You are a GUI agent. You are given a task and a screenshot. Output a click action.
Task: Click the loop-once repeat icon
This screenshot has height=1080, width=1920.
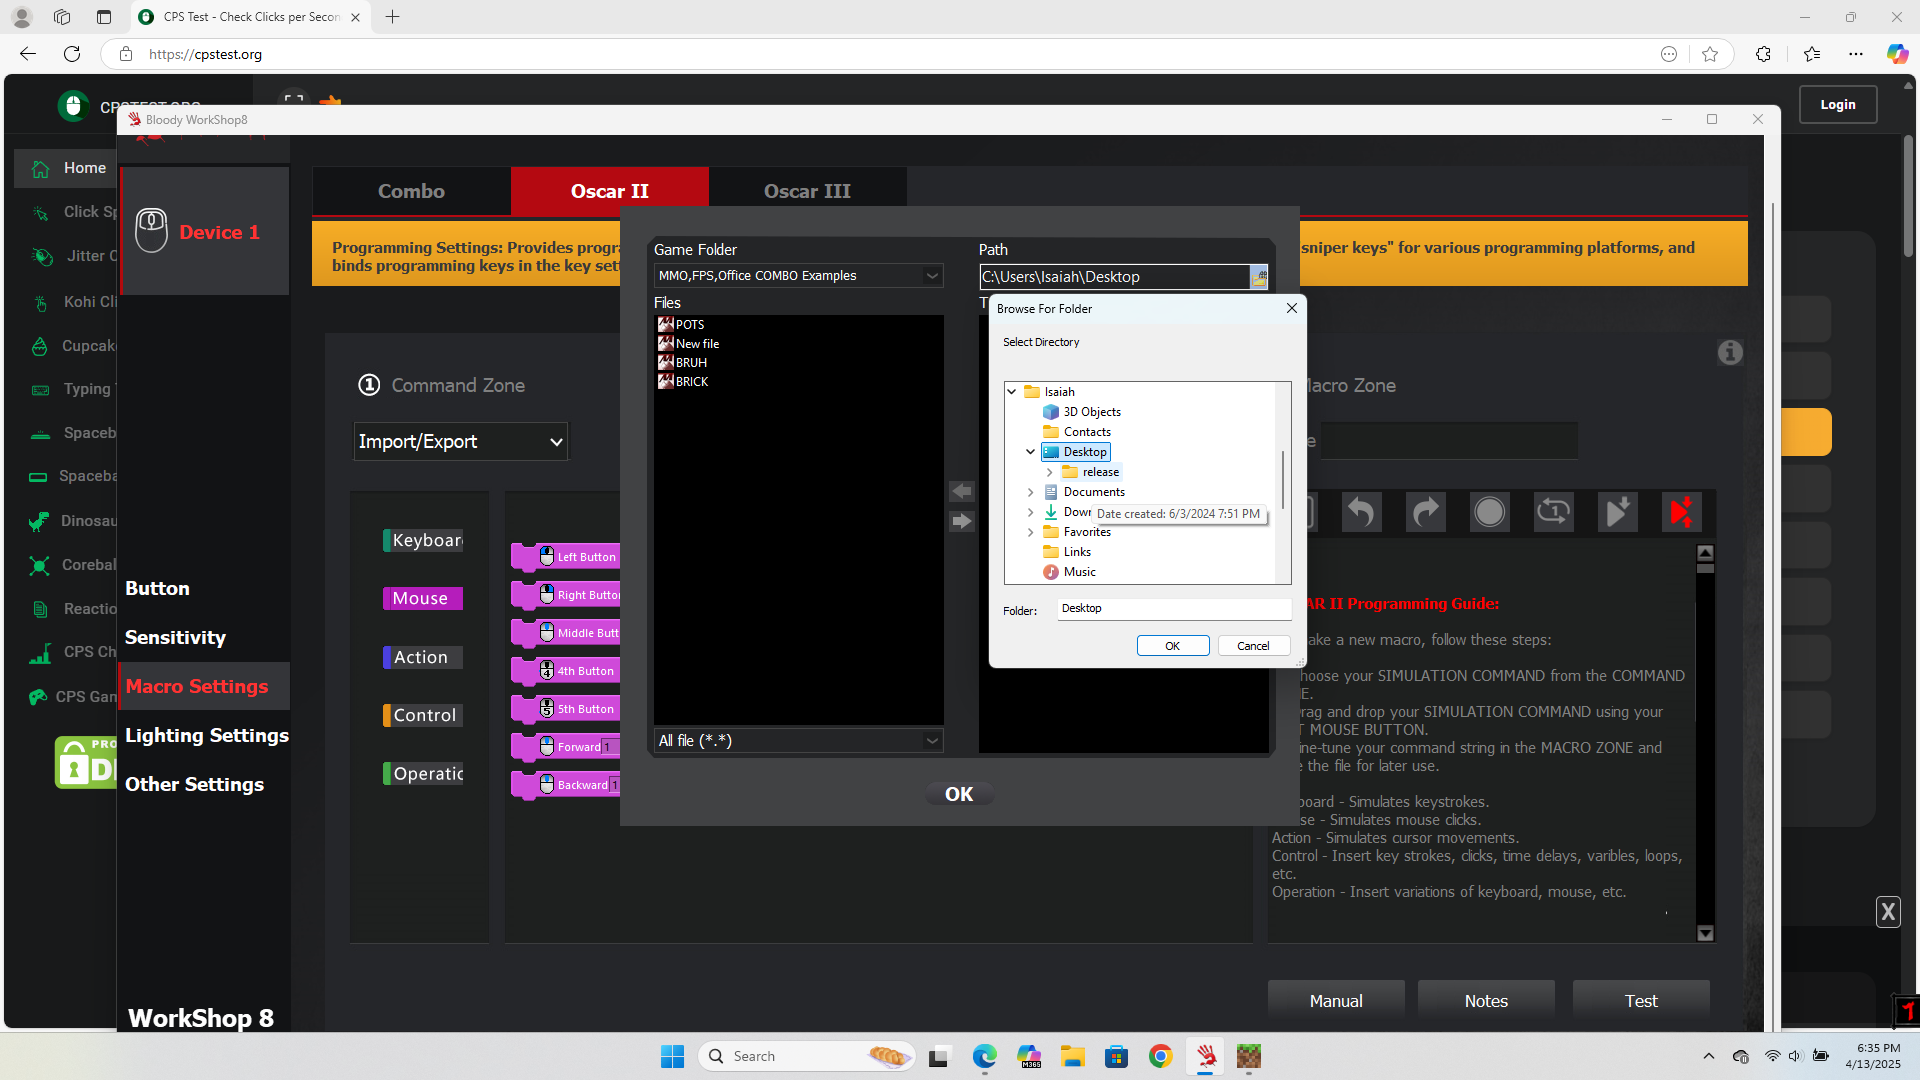click(1553, 512)
